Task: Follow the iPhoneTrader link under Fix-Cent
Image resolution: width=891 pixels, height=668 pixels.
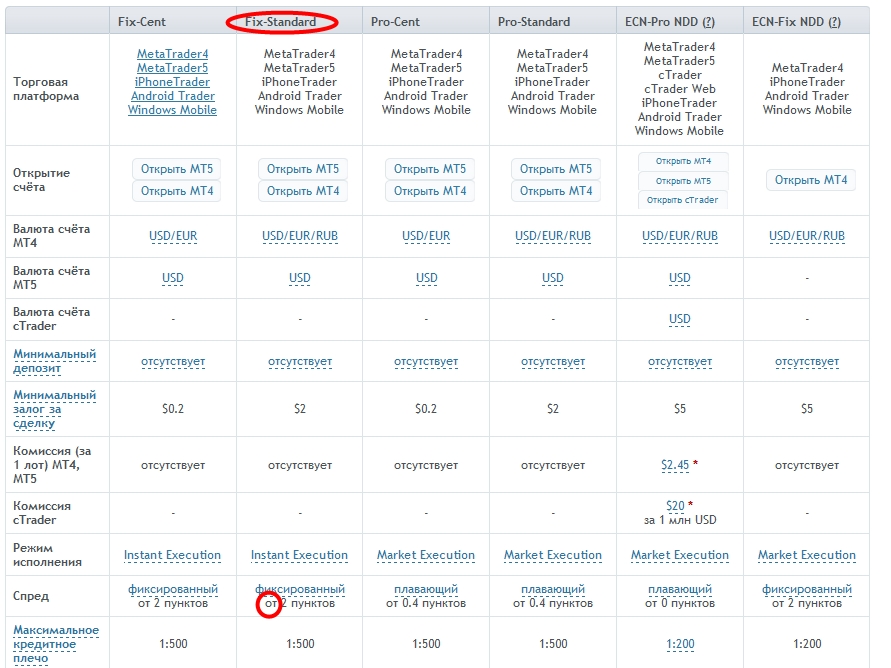Action: (x=172, y=82)
